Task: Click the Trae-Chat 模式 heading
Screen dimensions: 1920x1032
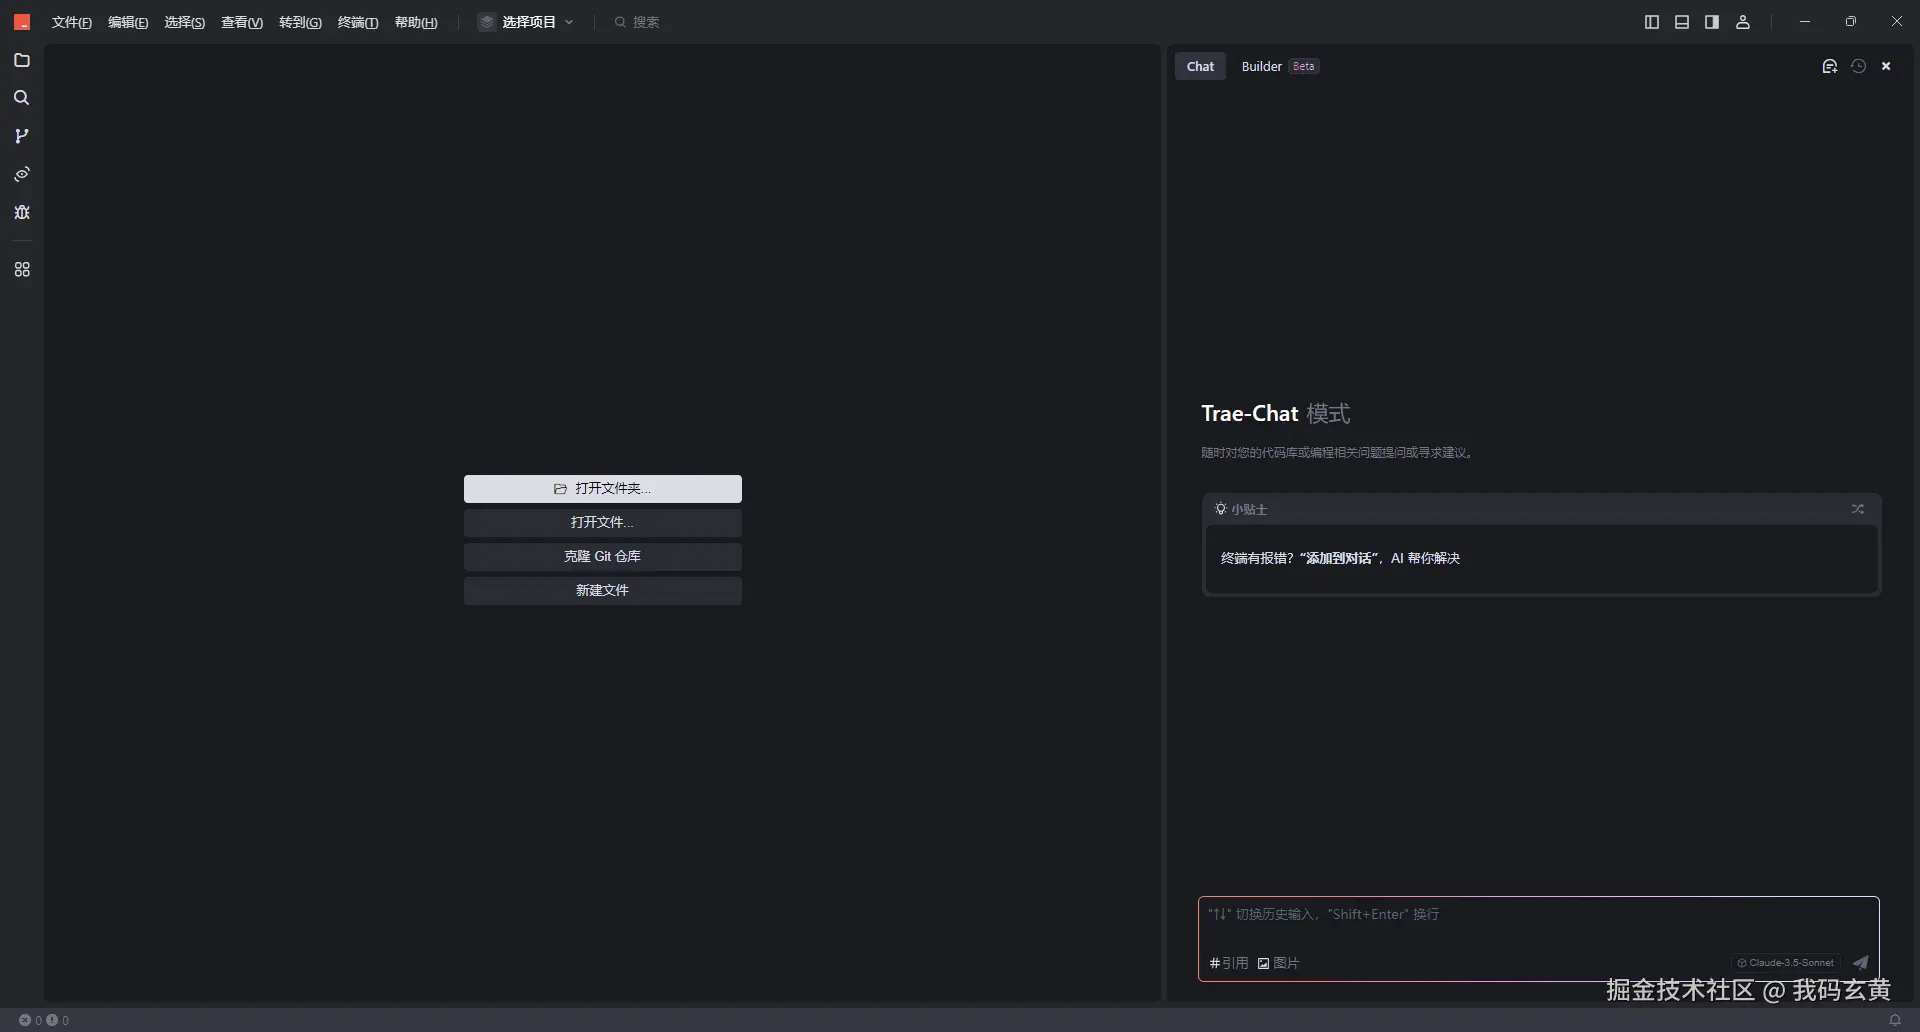Action: 1276,413
